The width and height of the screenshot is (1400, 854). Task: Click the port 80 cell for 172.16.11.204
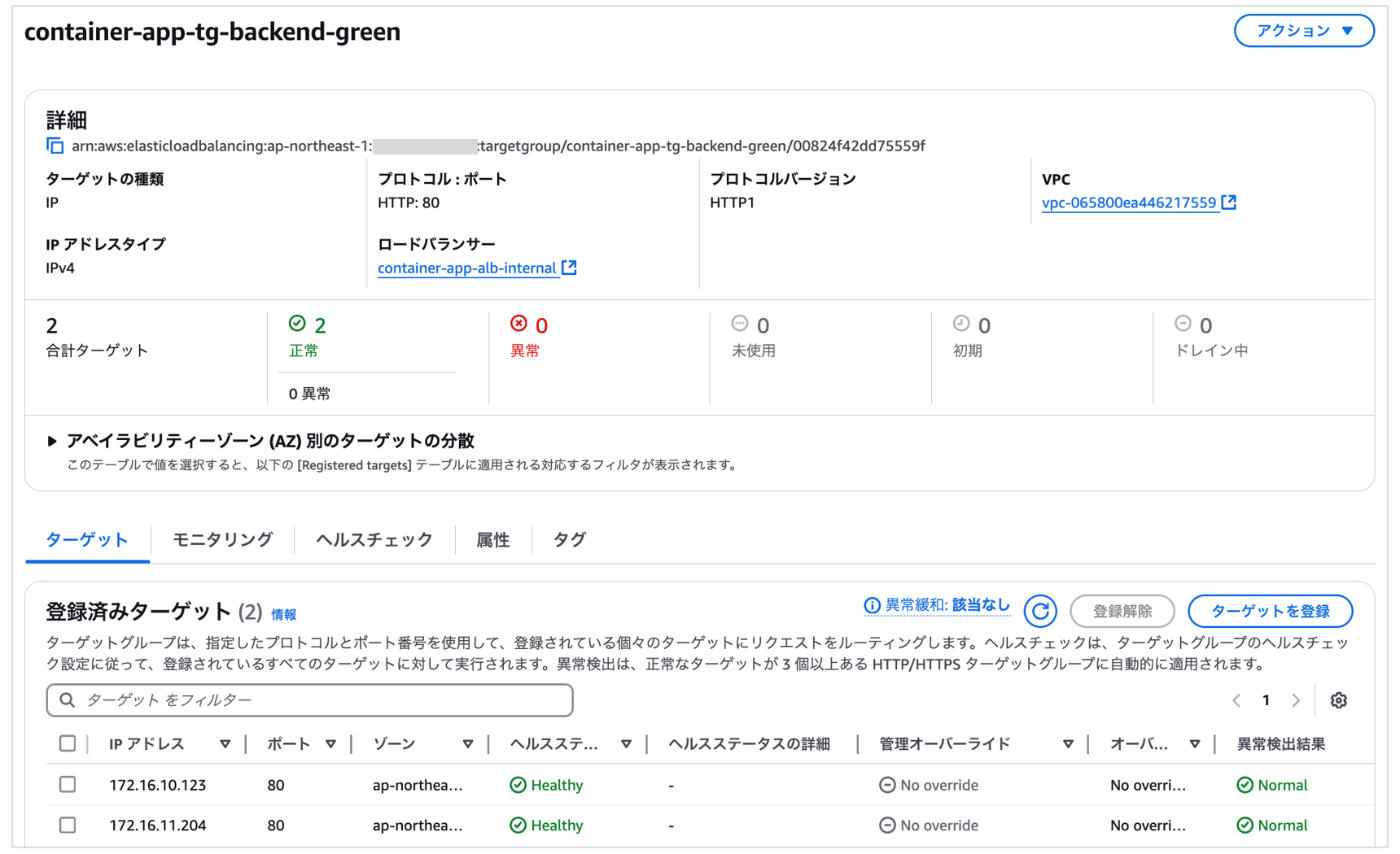click(276, 825)
